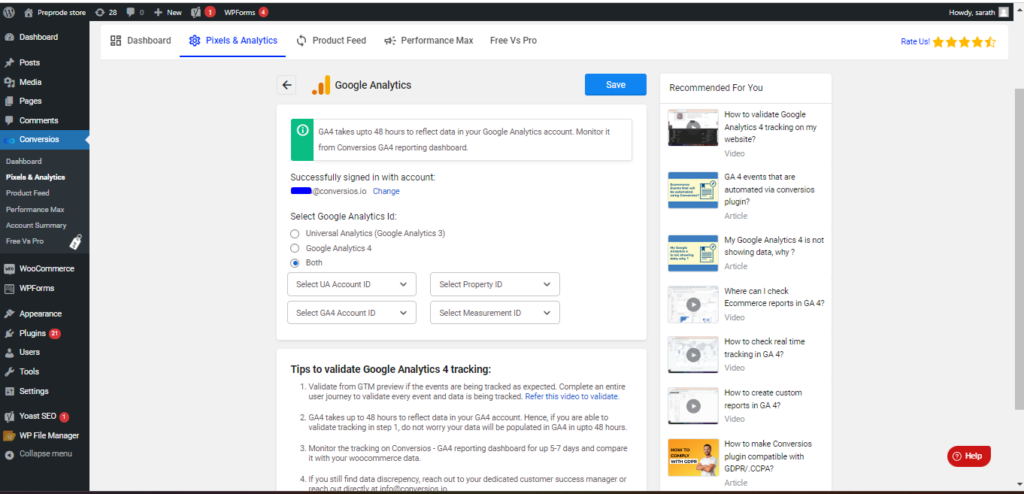Select the Google Analytics 4 radio option

pyautogui.click(x=295, y=248)
